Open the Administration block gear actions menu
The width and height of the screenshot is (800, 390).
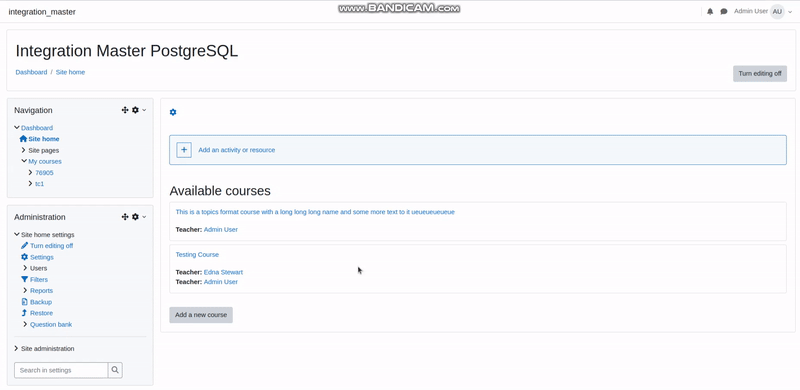point(135,216)
